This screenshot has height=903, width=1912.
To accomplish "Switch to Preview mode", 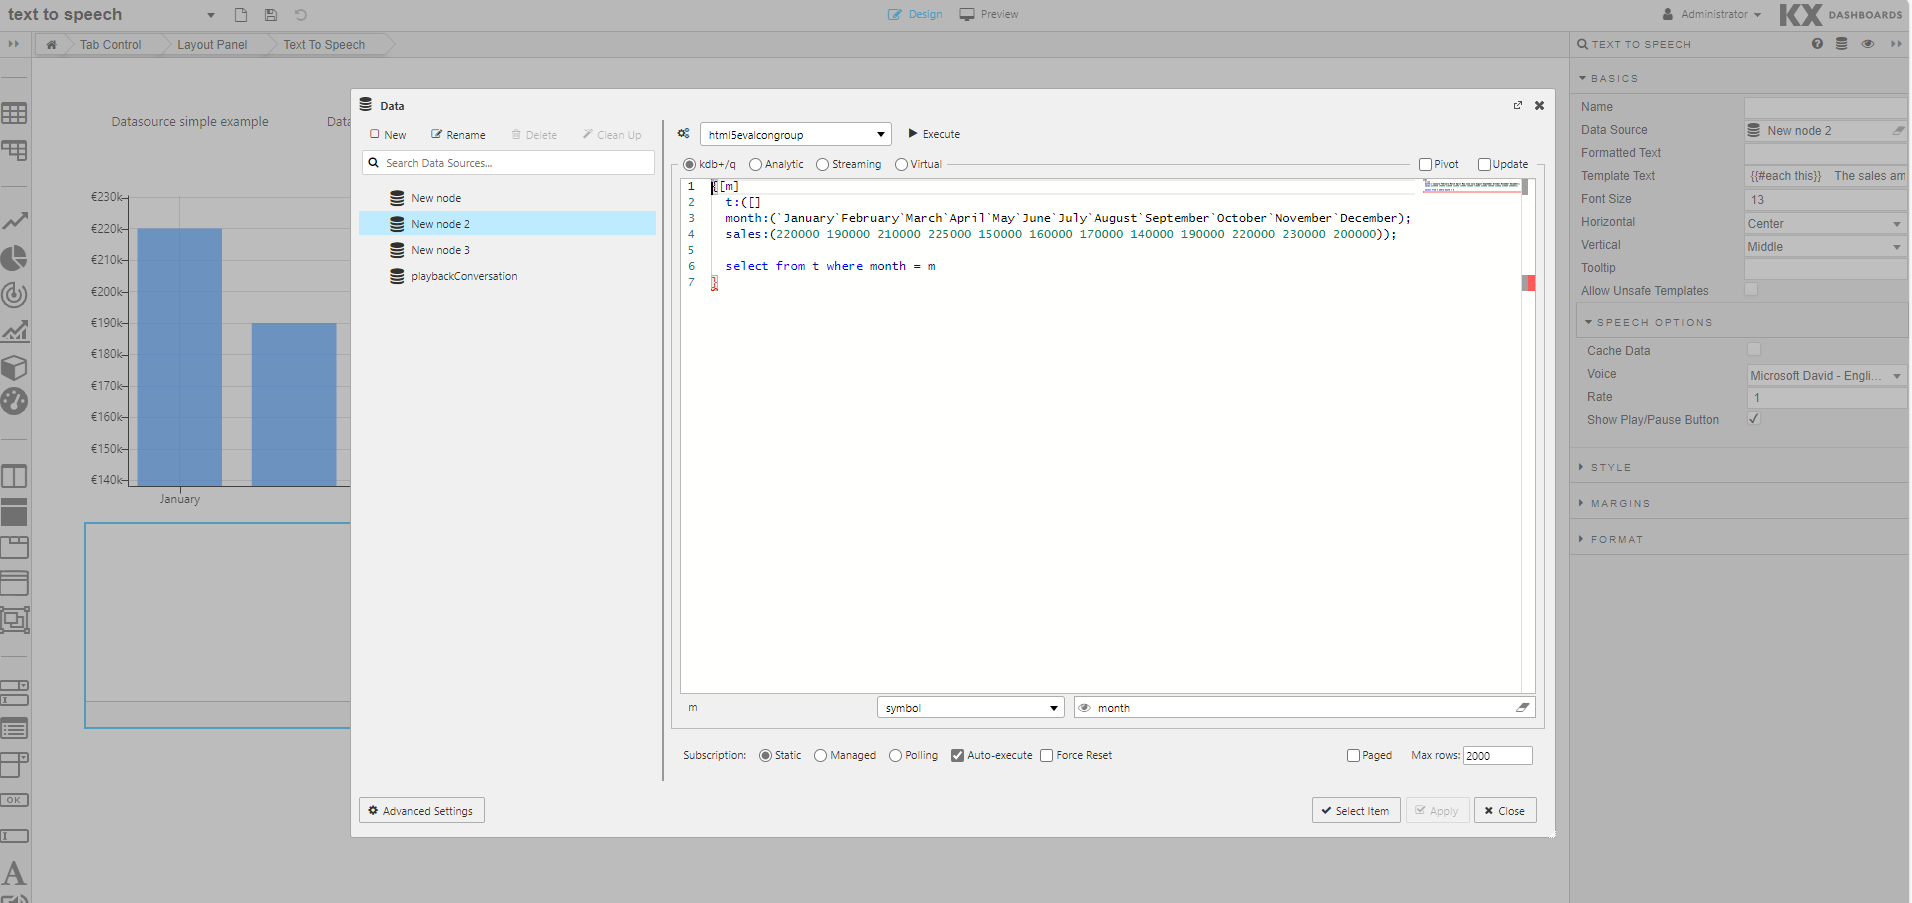I will tap(988, 14).
